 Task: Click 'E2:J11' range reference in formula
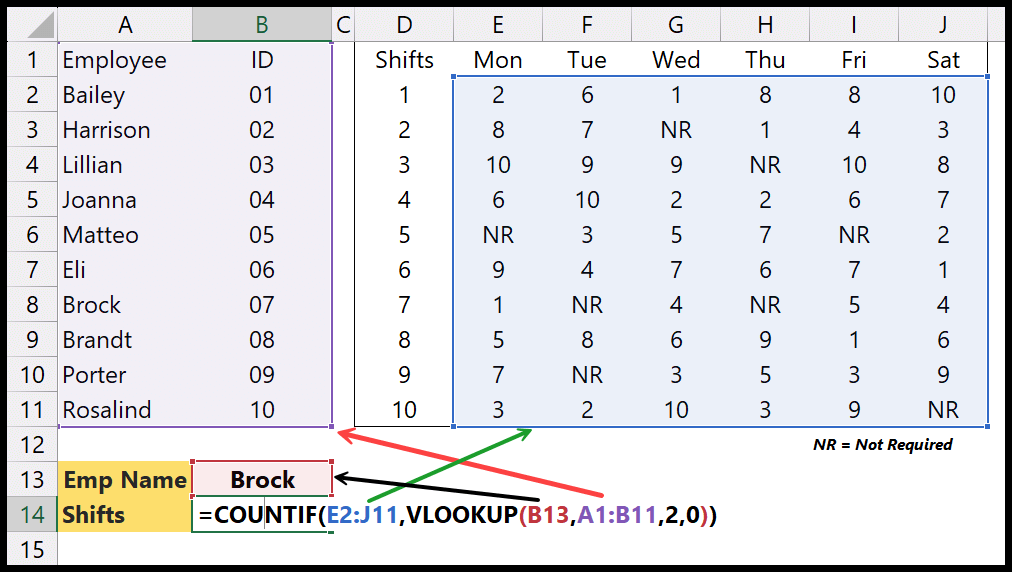tap(362, 515)
